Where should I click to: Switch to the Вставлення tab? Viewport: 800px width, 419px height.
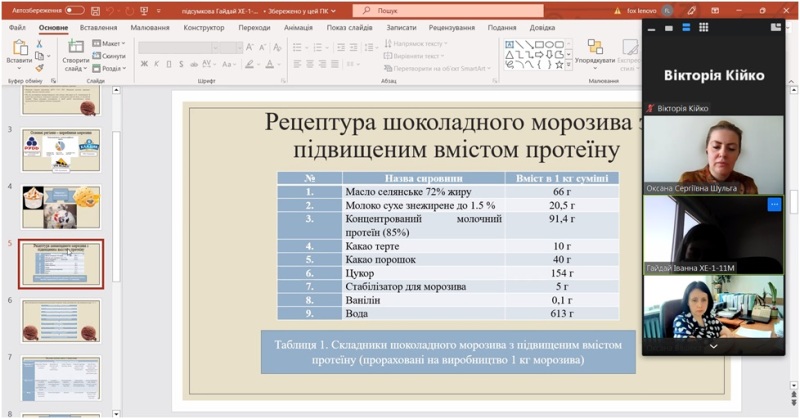(98, 28)
